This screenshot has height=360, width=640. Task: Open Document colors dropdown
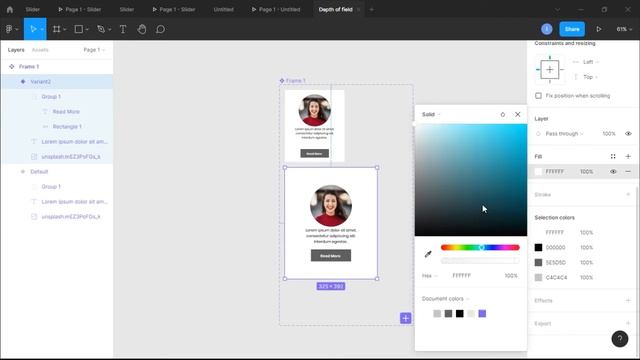tap(445, 299)
